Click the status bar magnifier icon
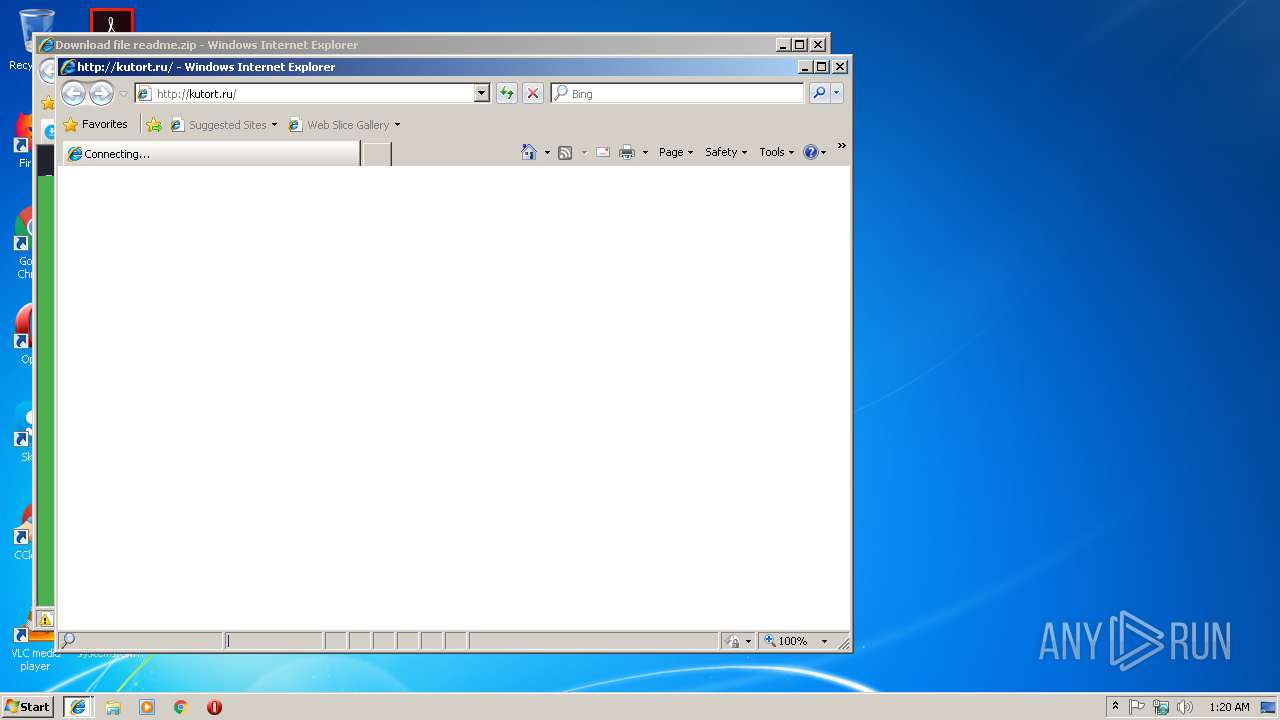 tap(68, 640)
